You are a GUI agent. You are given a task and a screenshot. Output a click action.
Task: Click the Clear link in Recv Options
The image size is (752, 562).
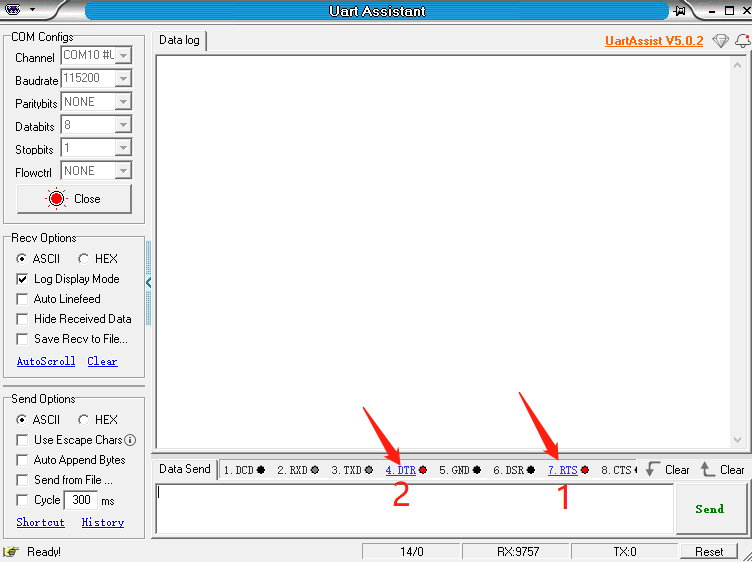point(102,361)
